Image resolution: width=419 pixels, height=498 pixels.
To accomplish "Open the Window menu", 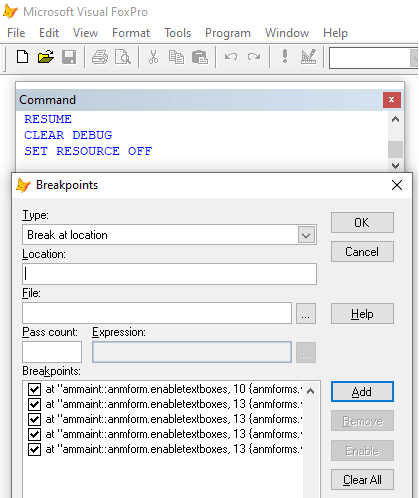I will (x=287, y=33).
